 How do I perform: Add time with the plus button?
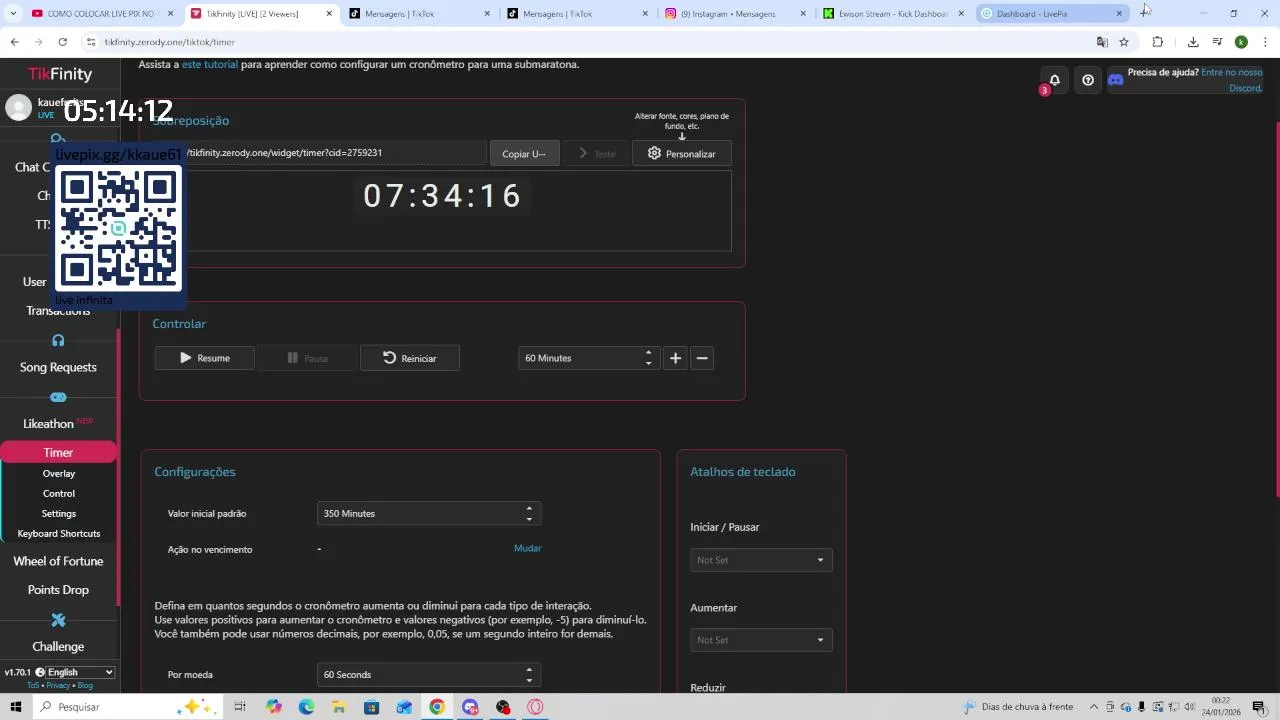click(676, 358)
